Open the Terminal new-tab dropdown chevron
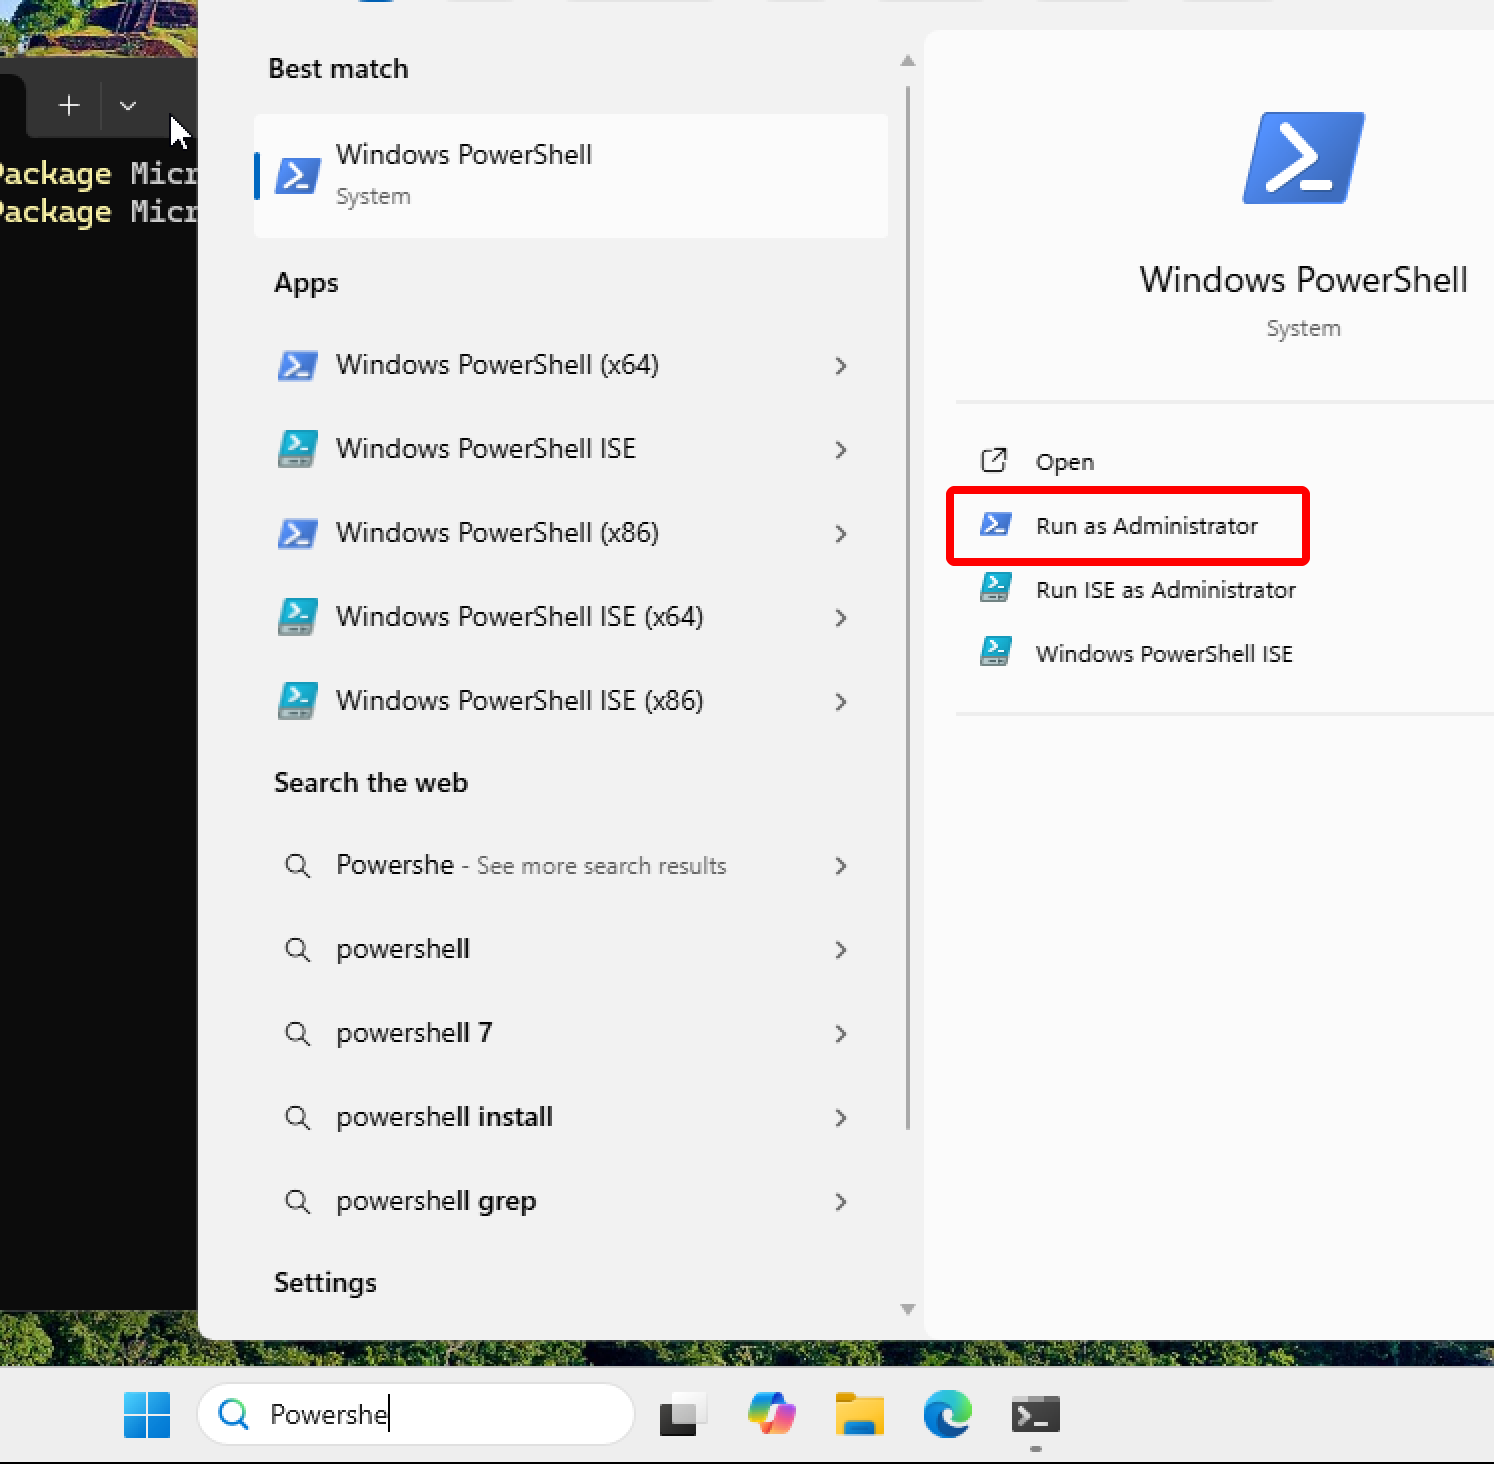 point(128,105)
